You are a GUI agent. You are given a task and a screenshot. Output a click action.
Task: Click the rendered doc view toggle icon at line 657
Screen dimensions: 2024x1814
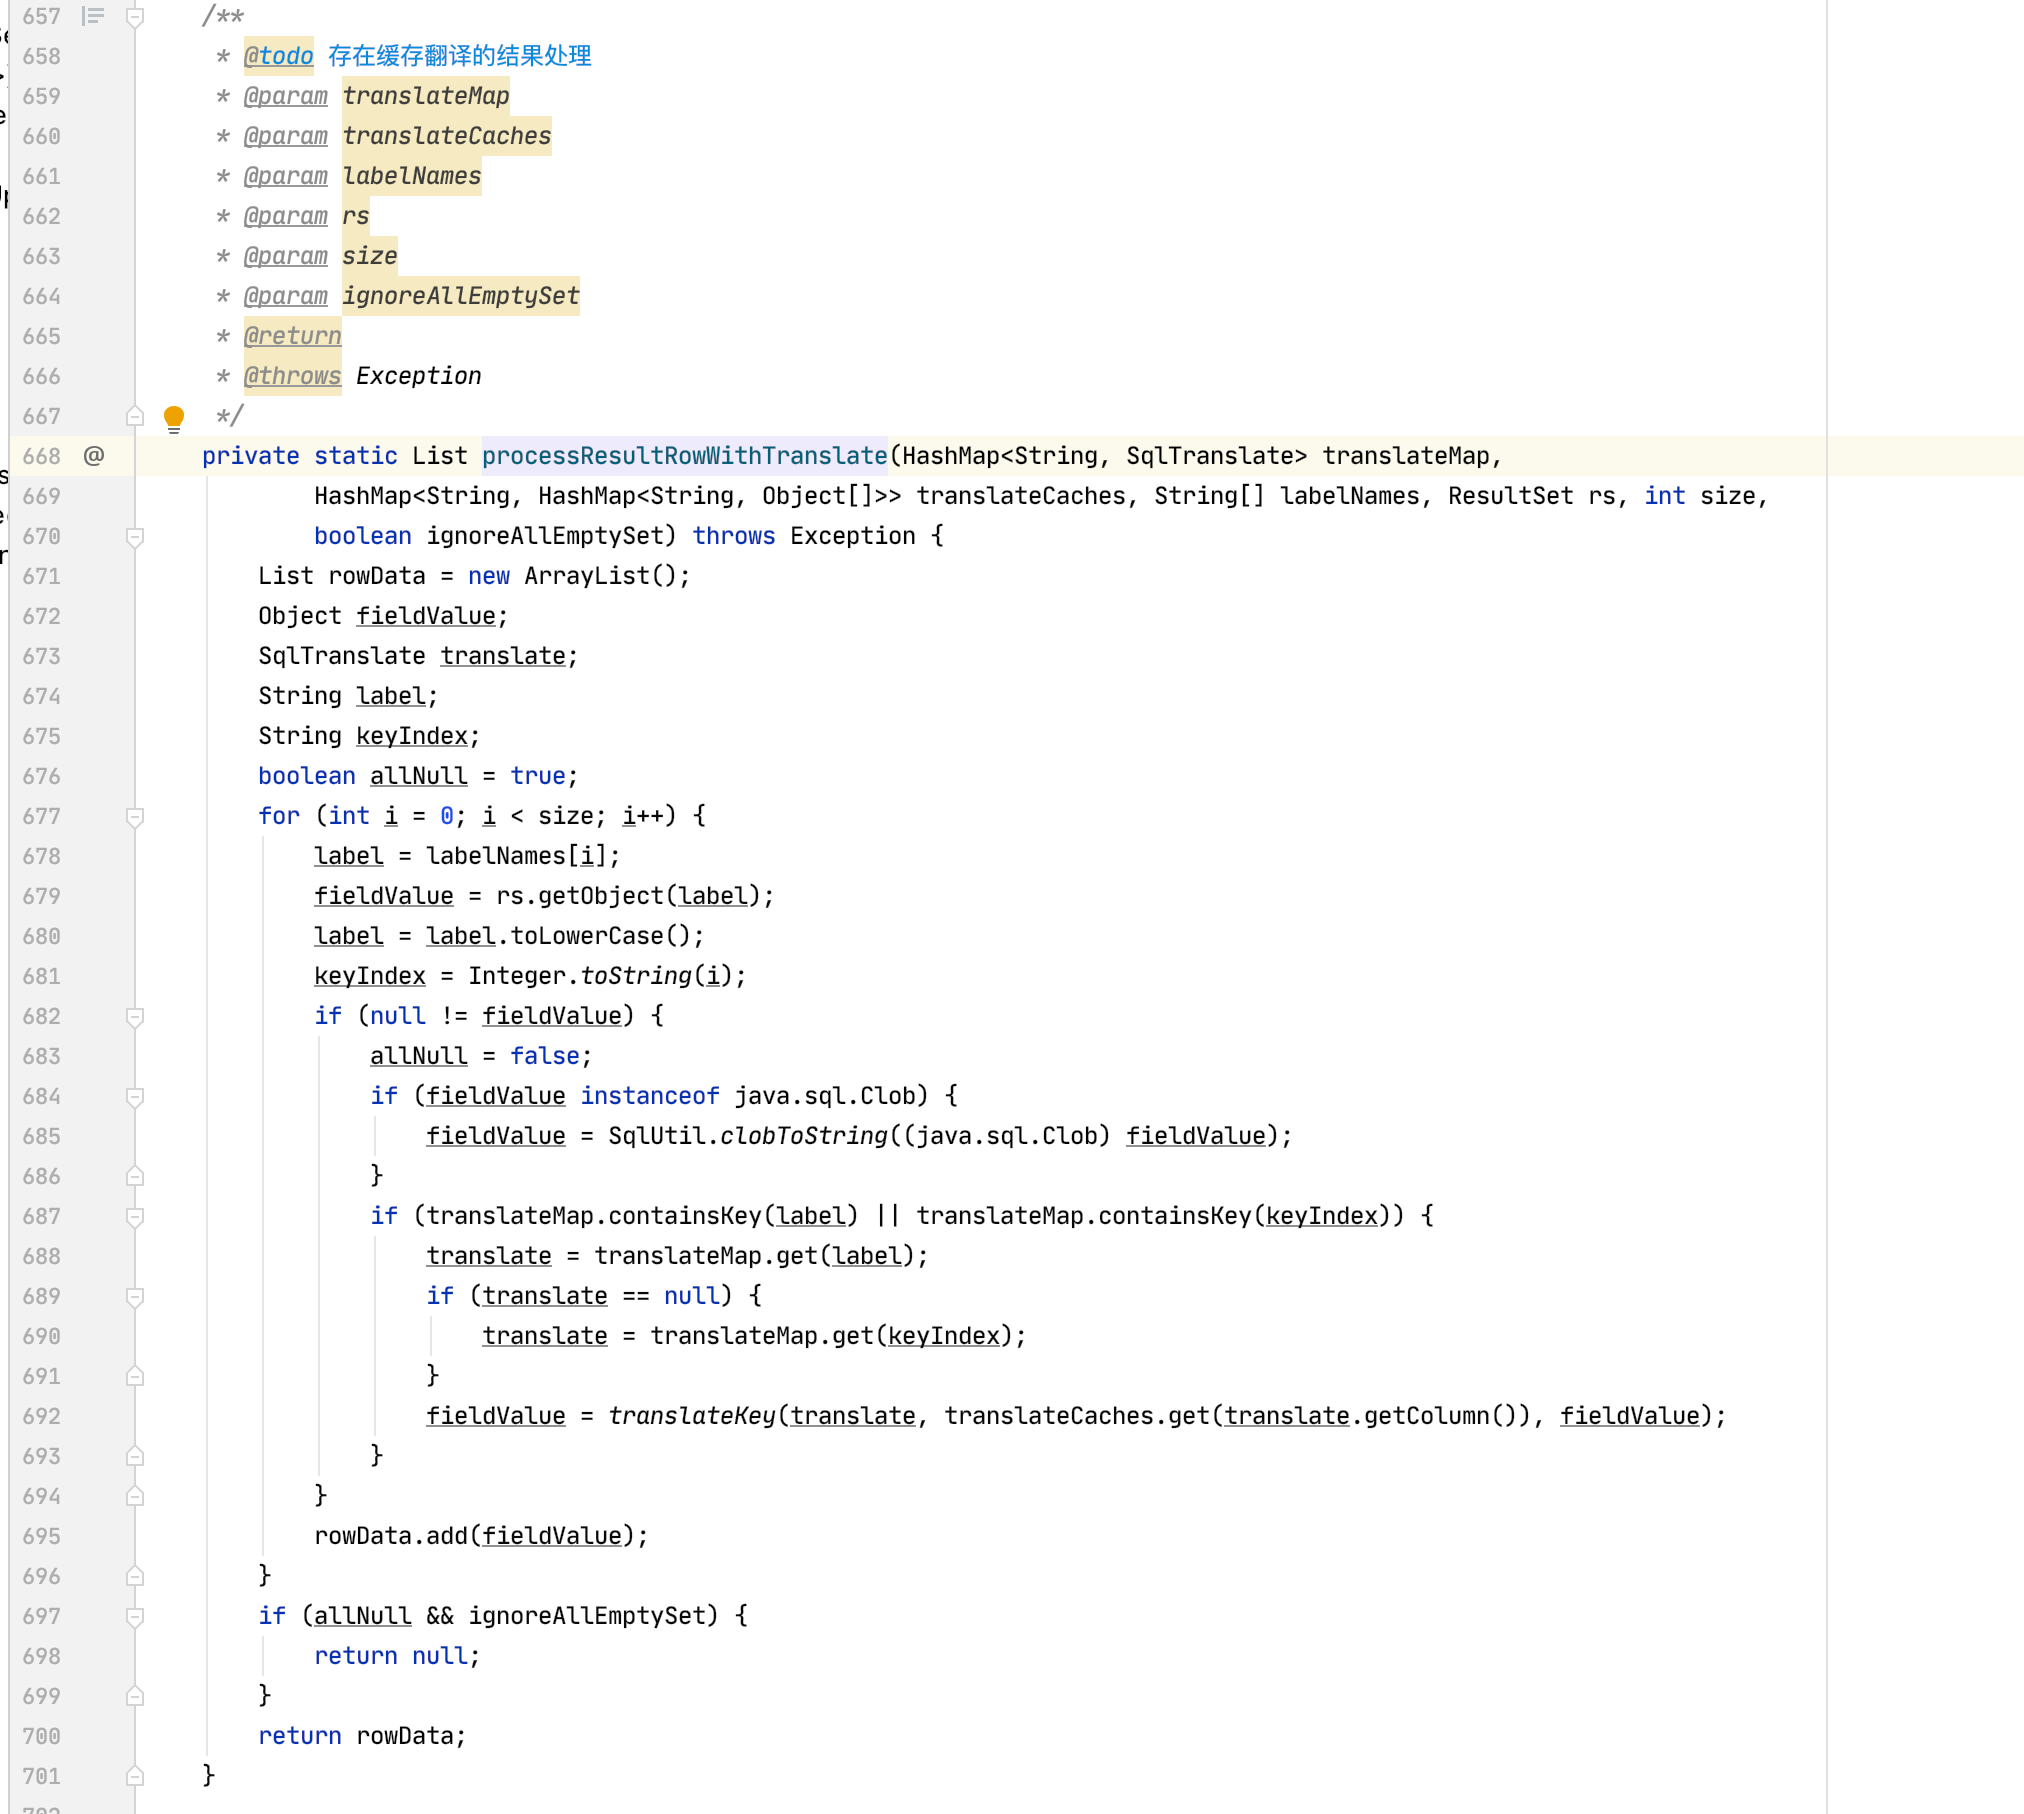click(x=93, y=16)
